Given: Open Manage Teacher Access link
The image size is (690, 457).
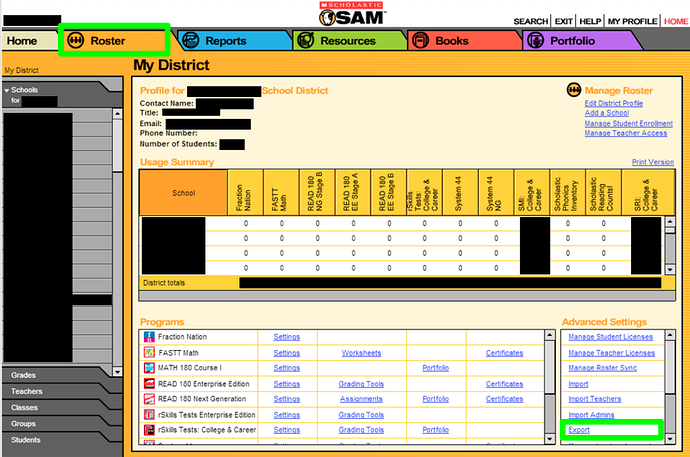Looking at the screenshot, I should [626, 133].
